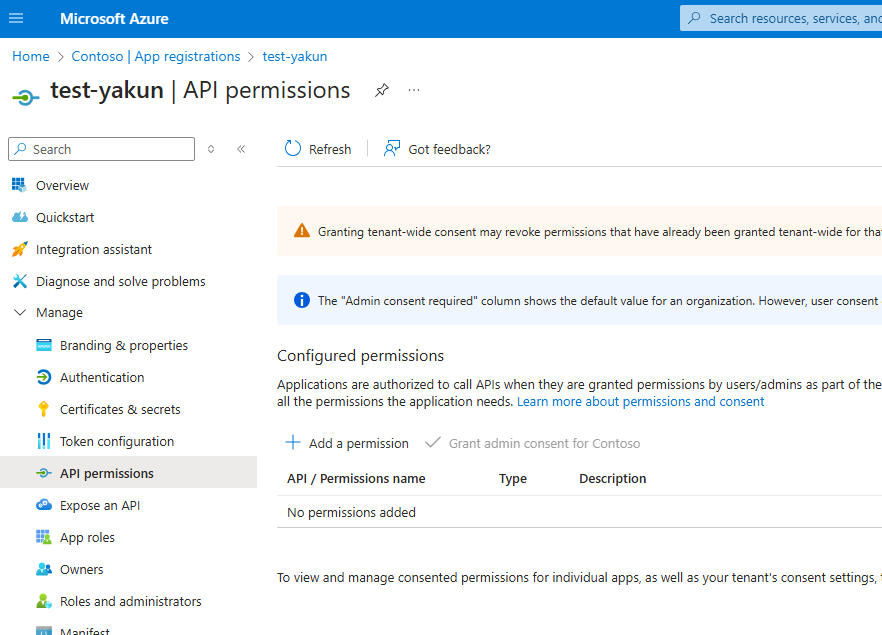This screenshot has width=882, height=635.
Task: Click the Grant admin consent checkmark icon
Action: tap(433, 443)
